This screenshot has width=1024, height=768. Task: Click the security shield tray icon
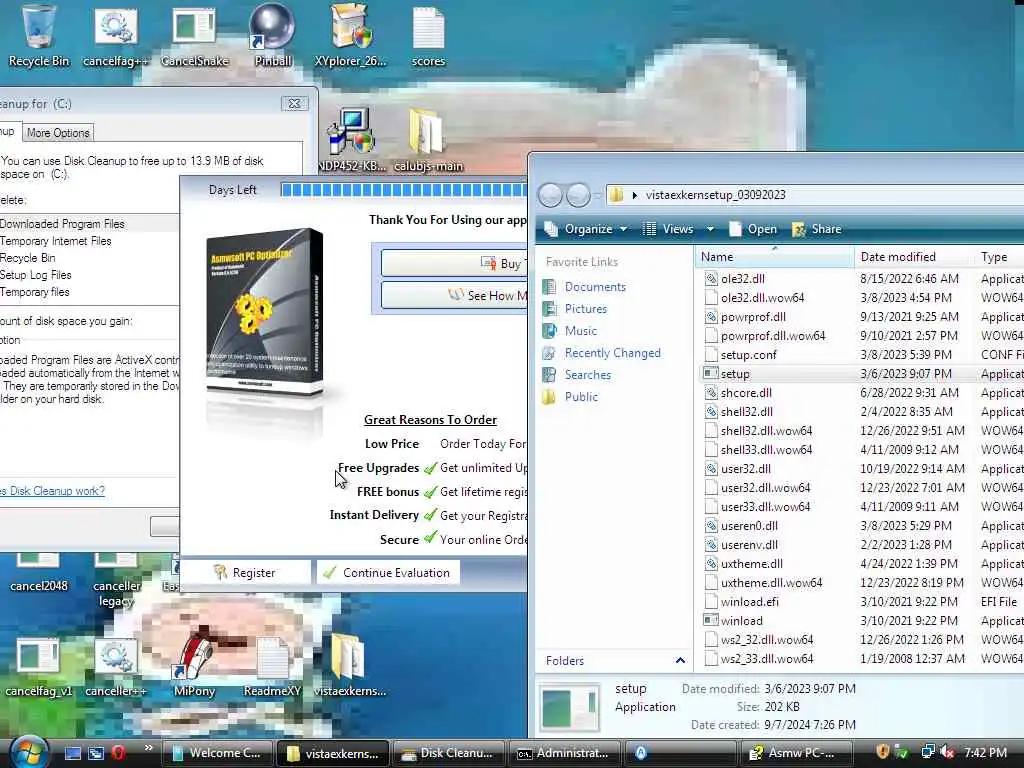point(882,752)
